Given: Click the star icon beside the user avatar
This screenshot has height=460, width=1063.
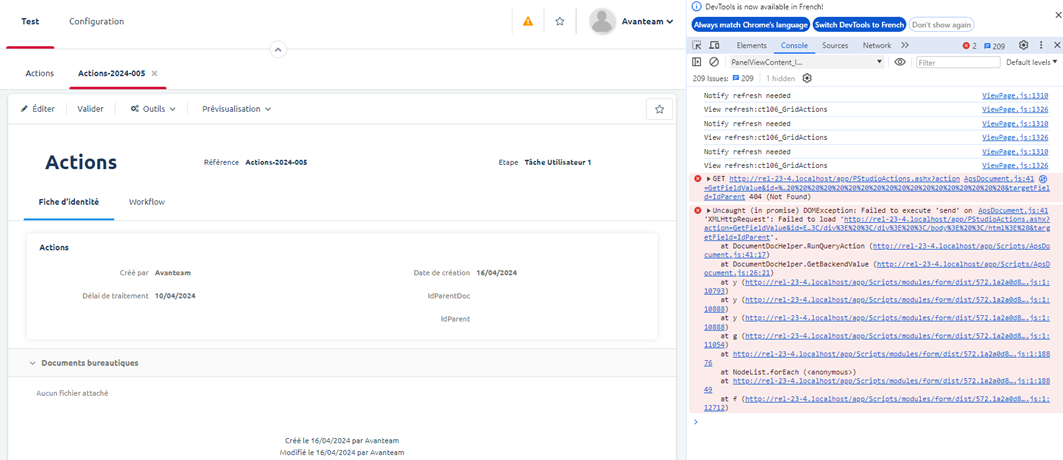Looking at the screenshot, I should pyautogui.click(x=560, y=21).
